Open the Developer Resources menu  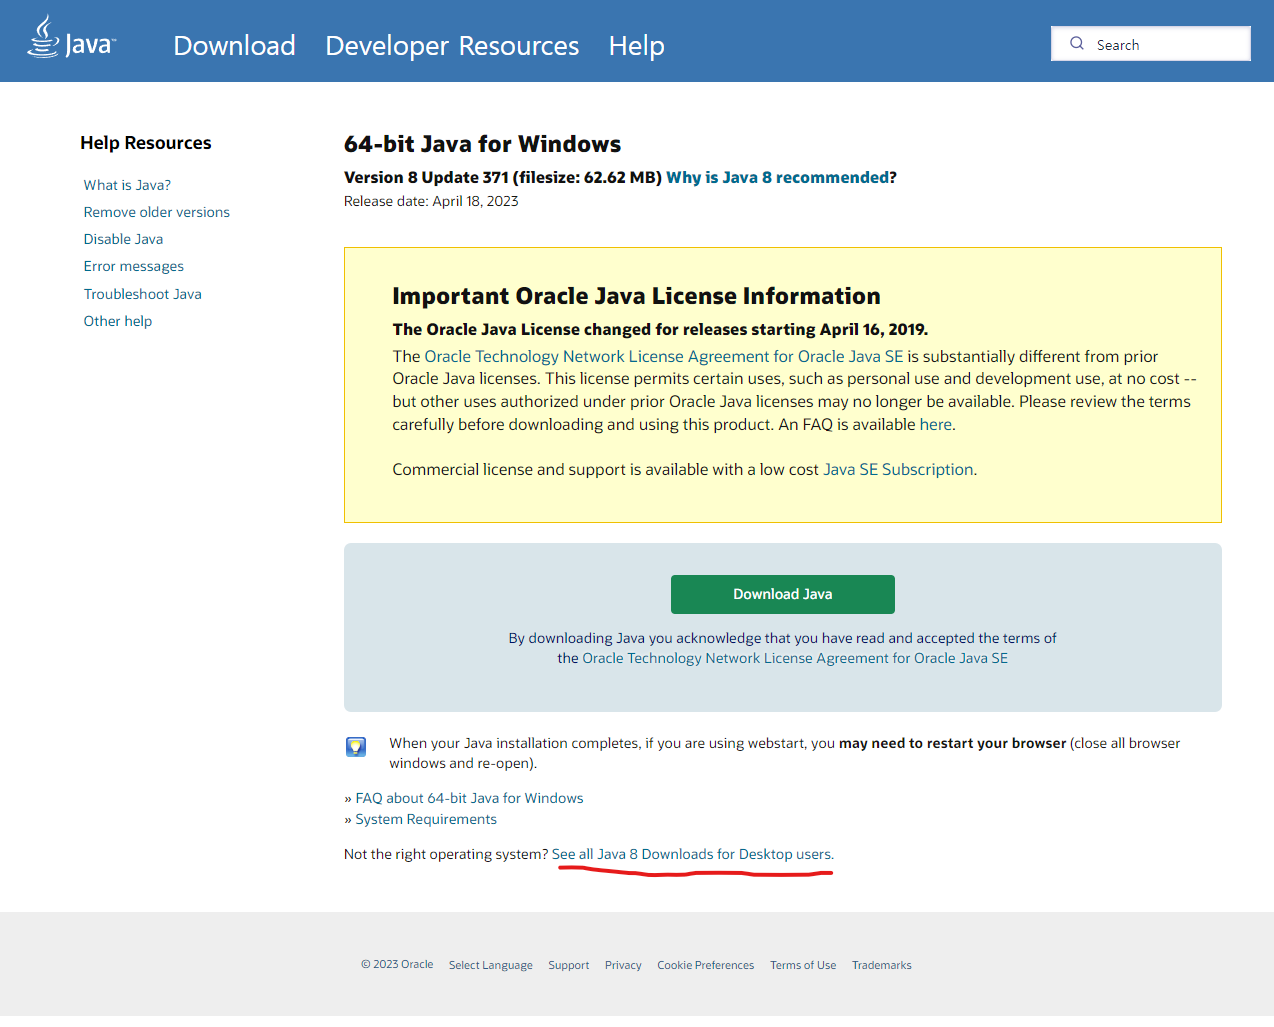(x=452, y=46)
